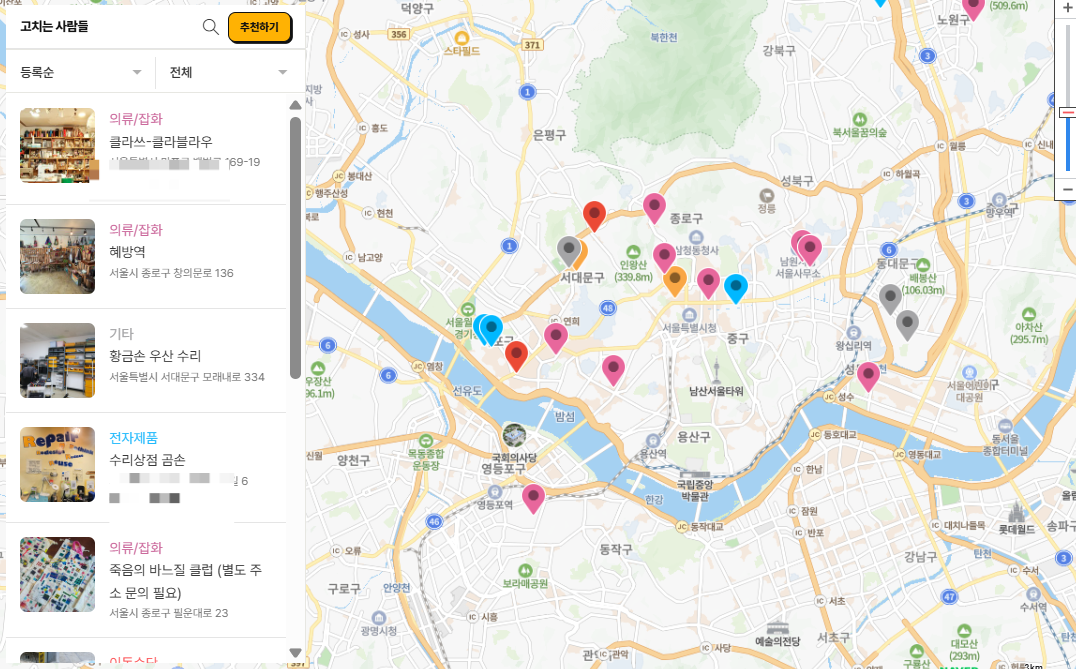Click the blue pin above 중구 label
This screenshot has height=669, width=1076.
pos(736,288)
